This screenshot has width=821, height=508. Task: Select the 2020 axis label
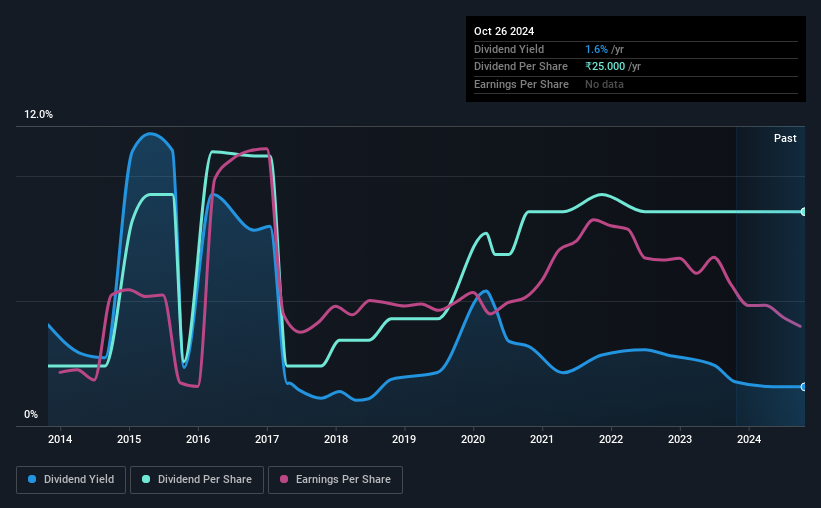[x=473, y=439]
